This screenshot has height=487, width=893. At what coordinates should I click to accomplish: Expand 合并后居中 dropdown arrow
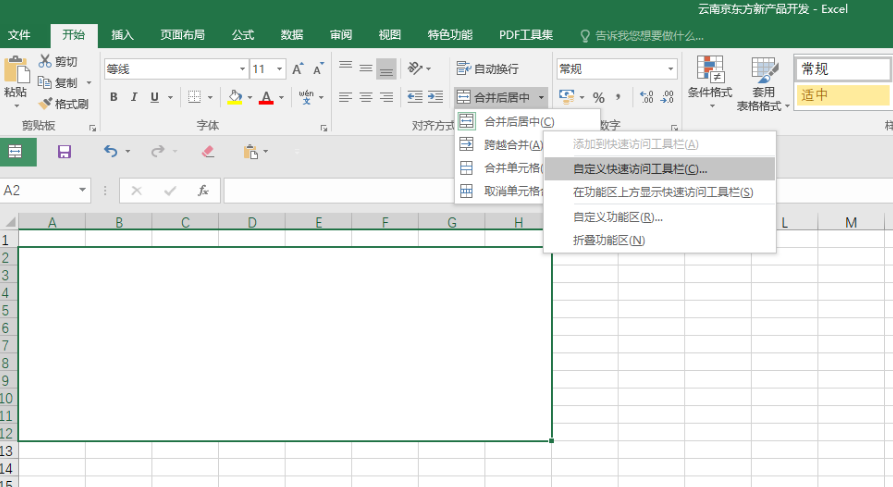[541, 97]
